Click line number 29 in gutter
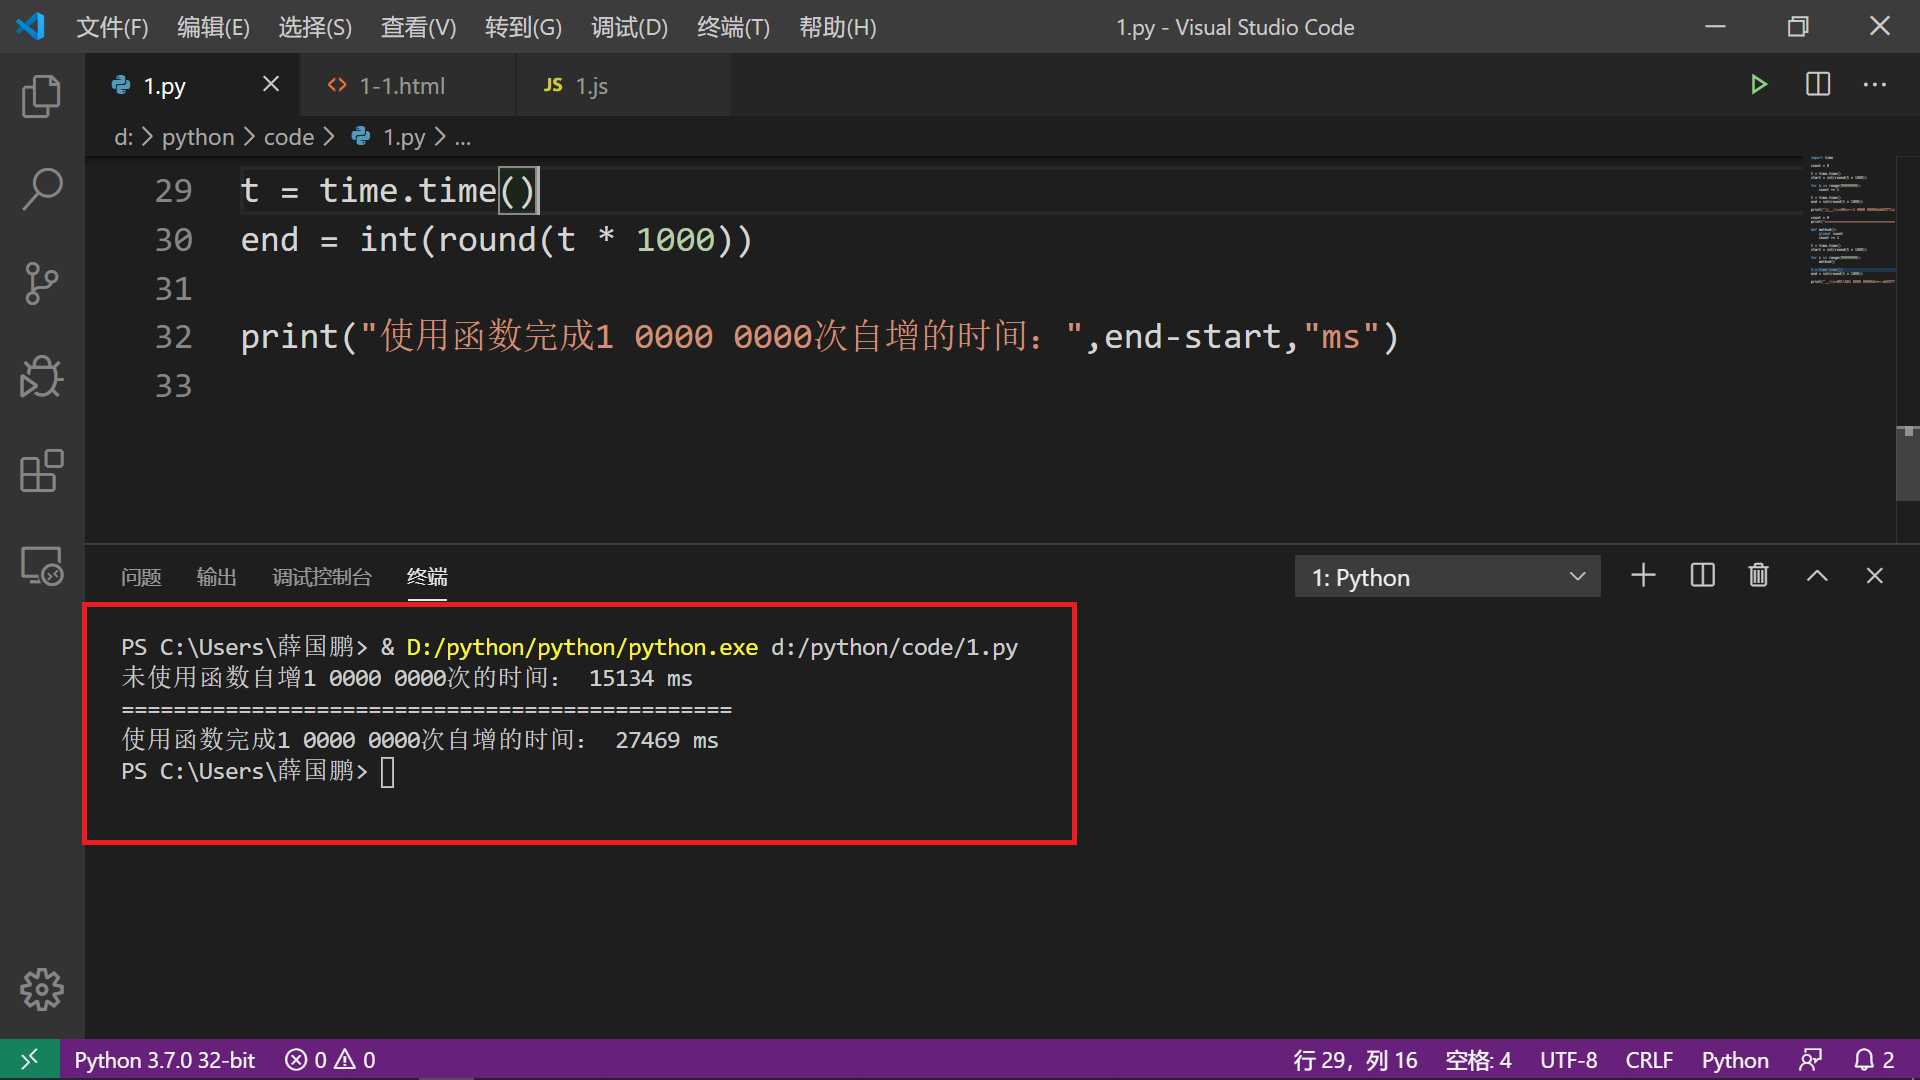Screen dimensions: 1920x1080 (173, 191)
